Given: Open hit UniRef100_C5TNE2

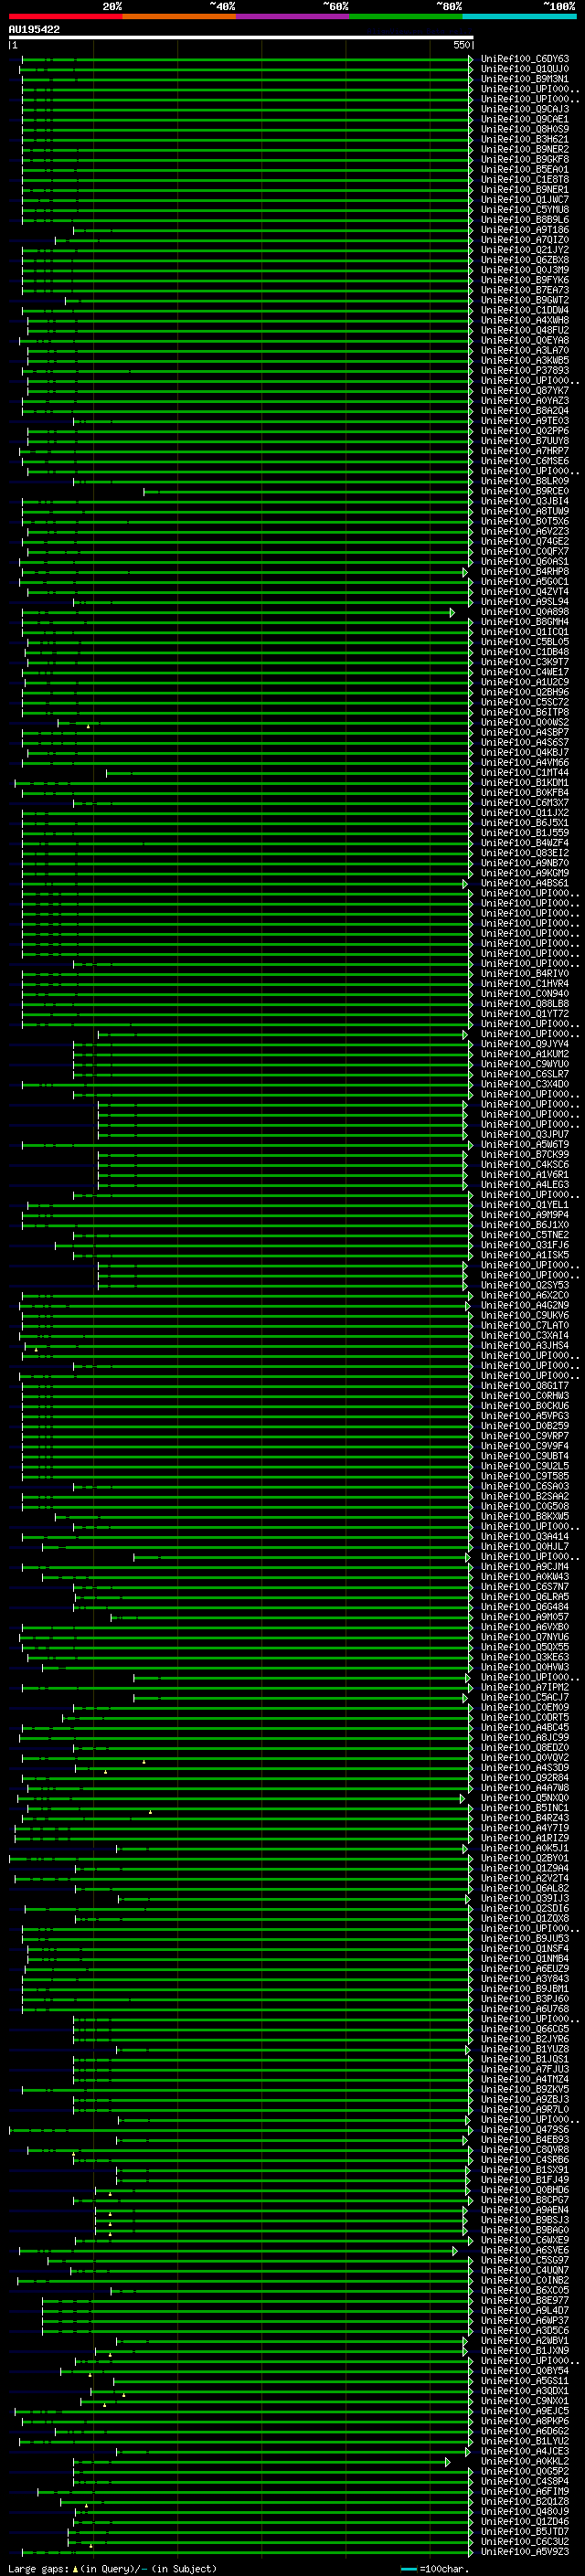Looking at the screenshot, I should [524, 1235].
